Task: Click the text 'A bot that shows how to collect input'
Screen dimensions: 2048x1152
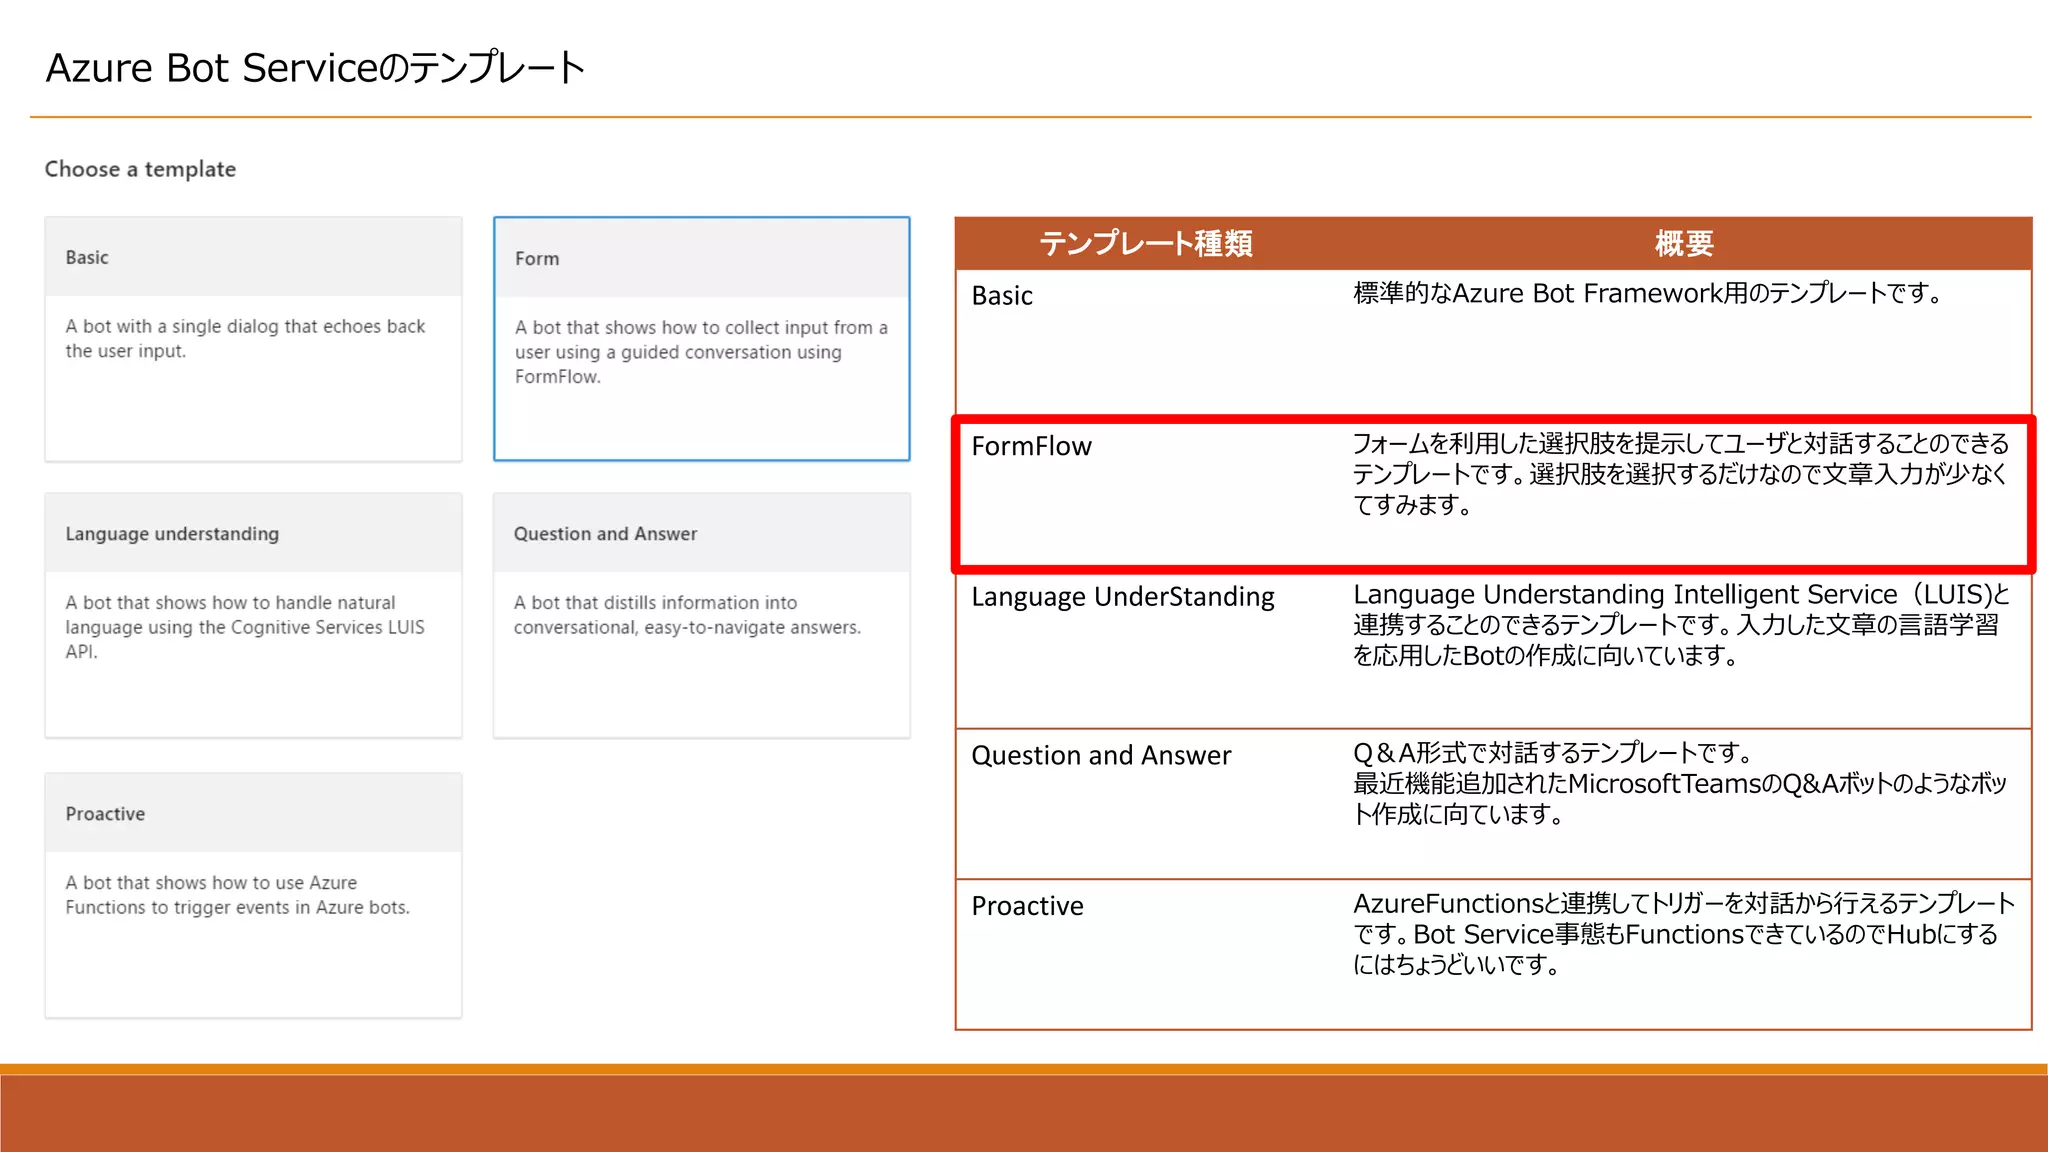Action: click(x=701, y=352)
